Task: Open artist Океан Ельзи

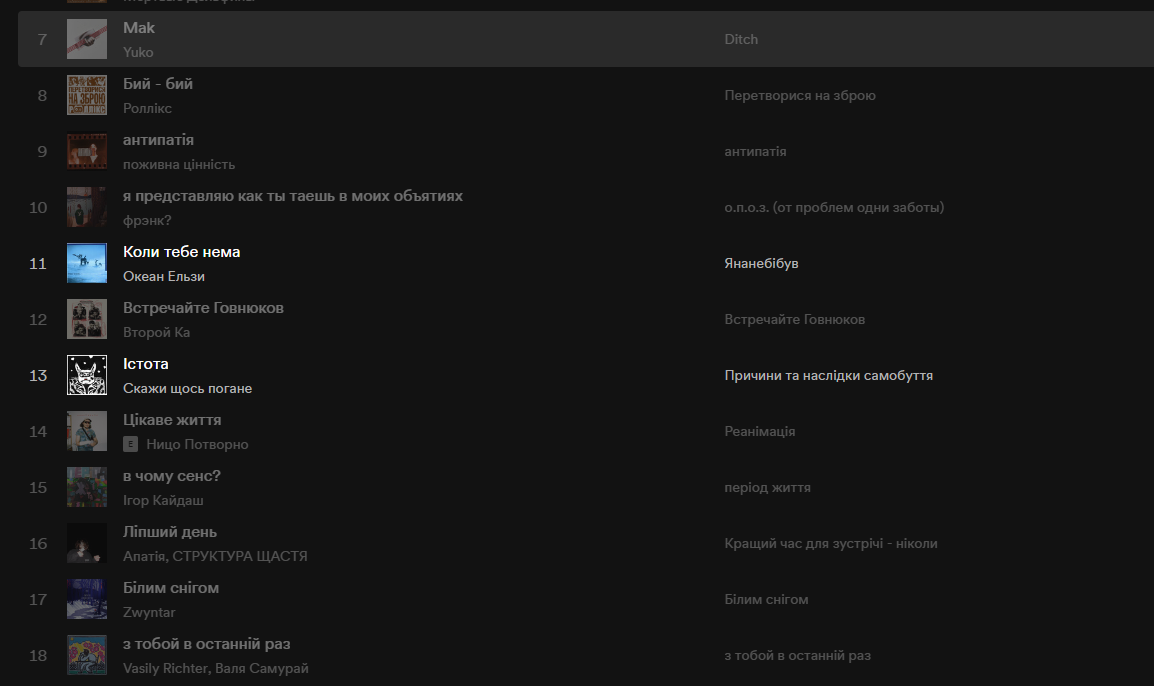Action: tap(164, 276)
